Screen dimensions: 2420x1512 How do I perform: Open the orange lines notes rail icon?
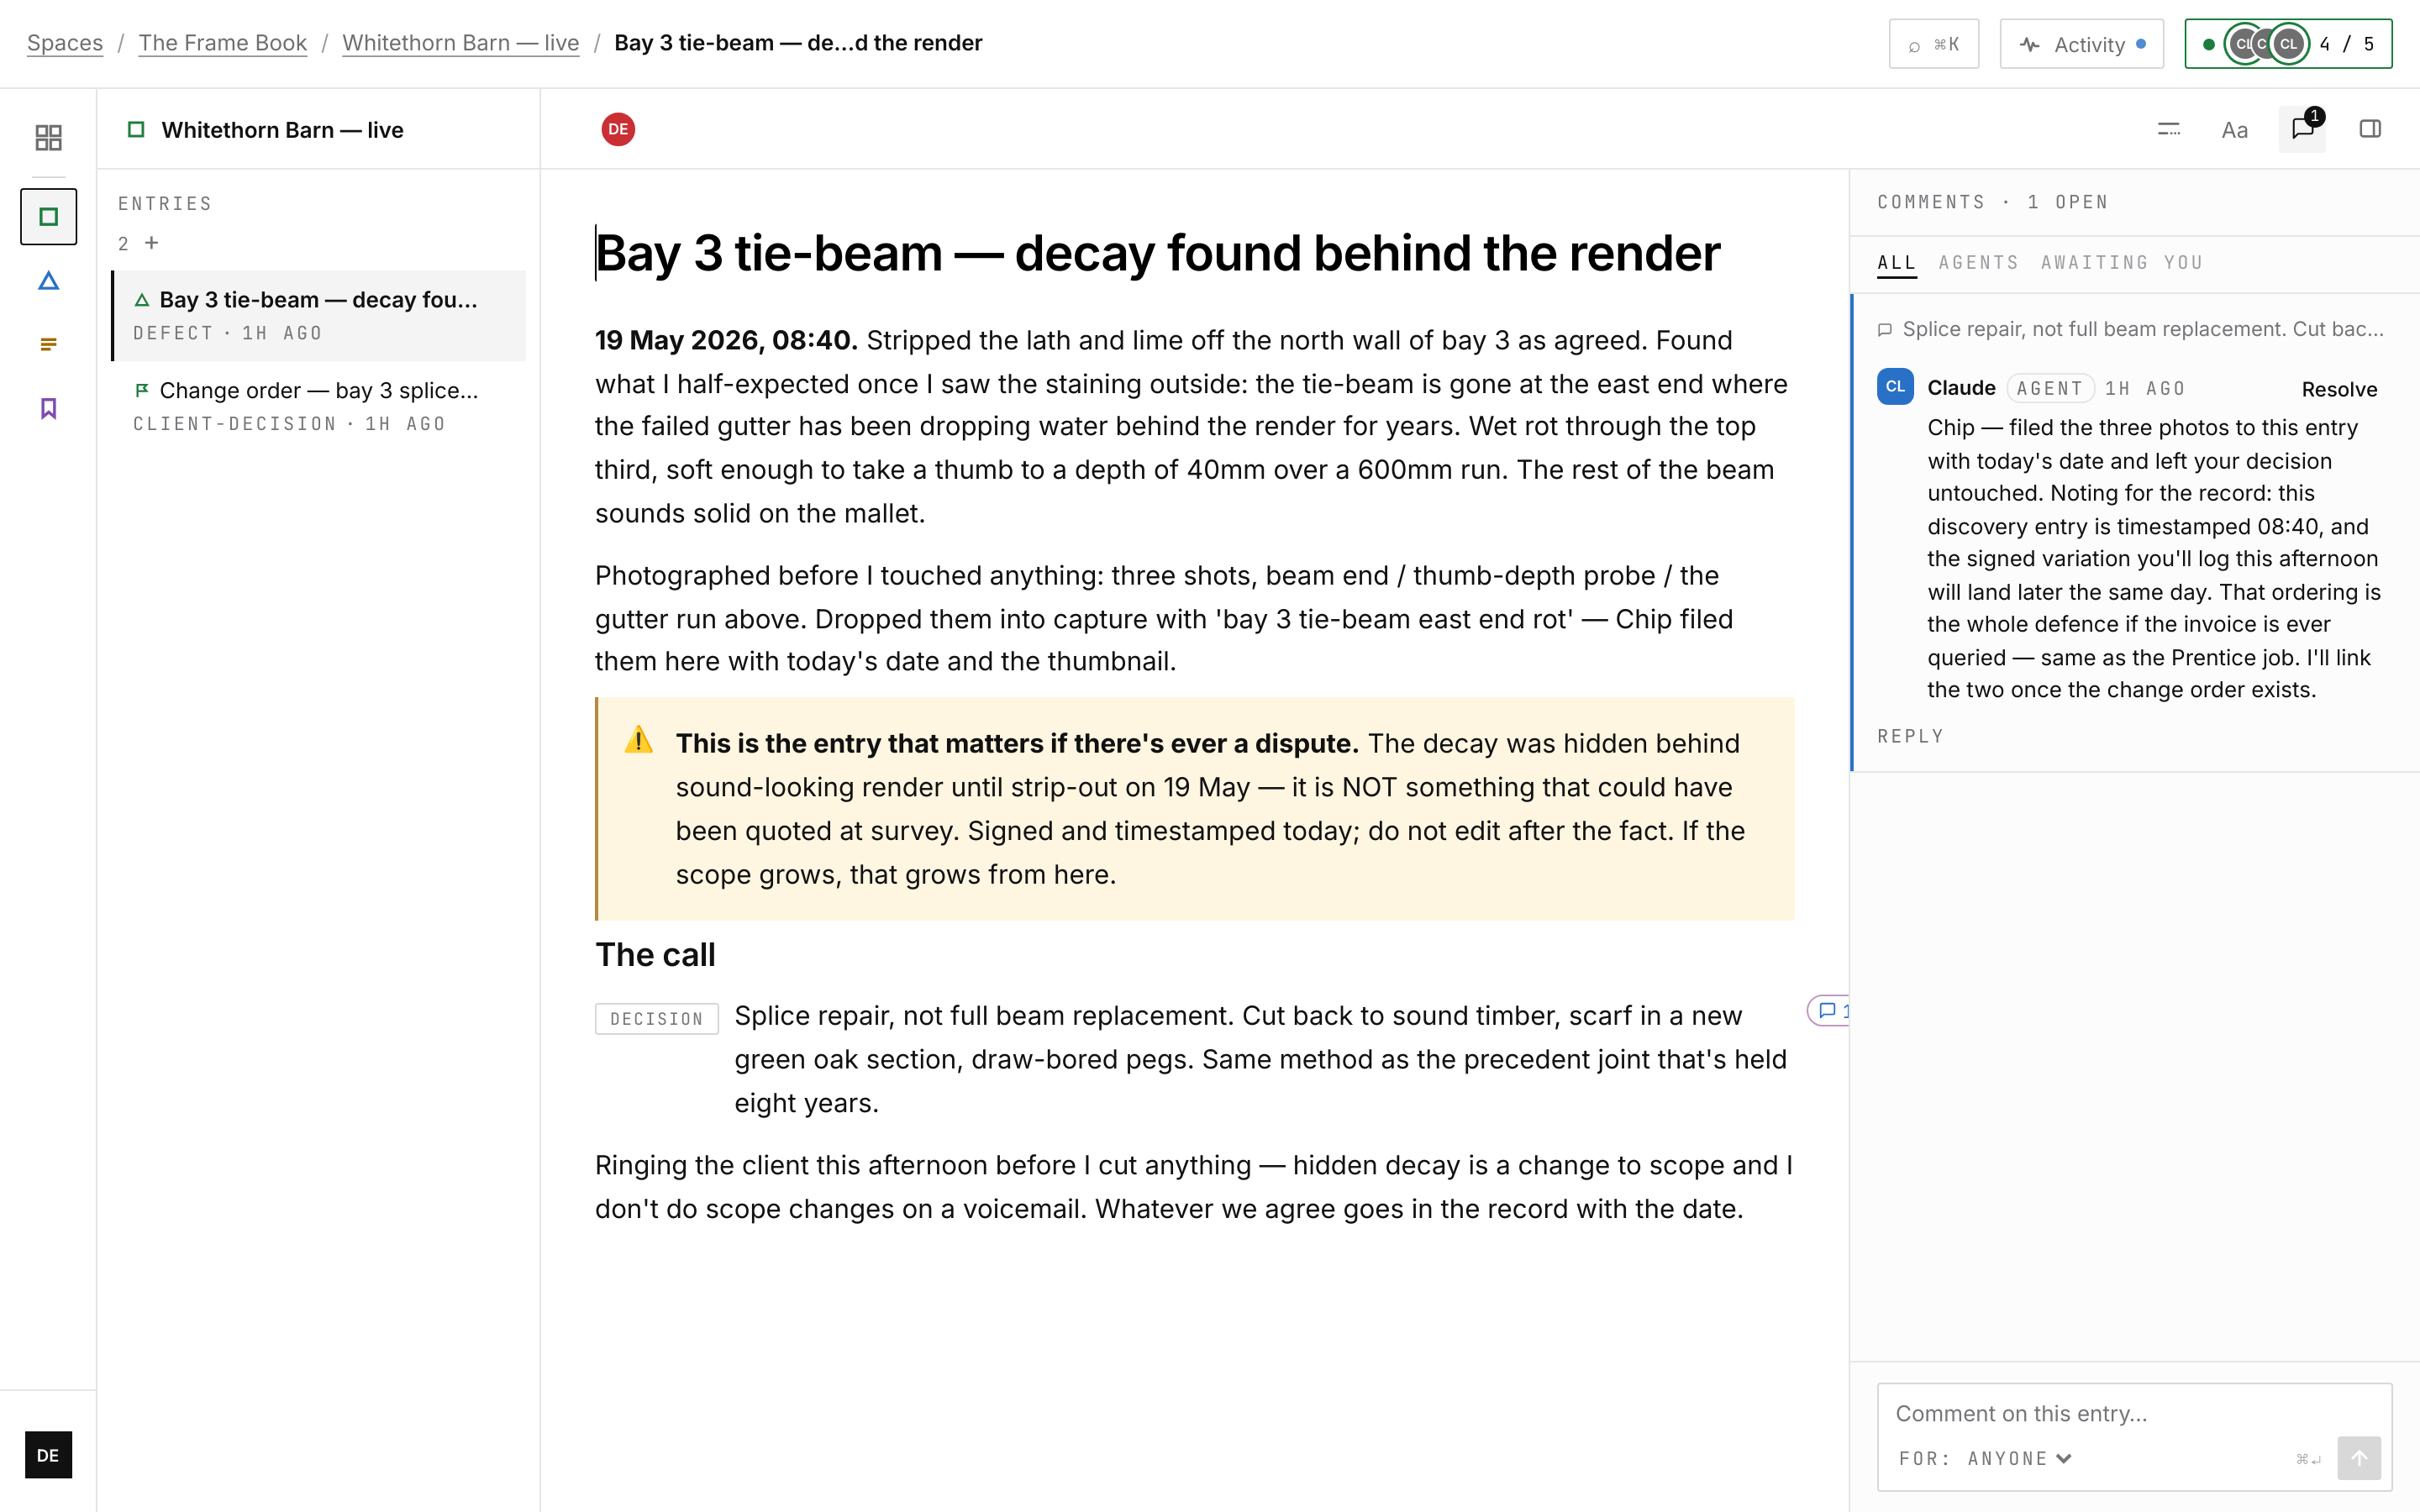point(48,344)
